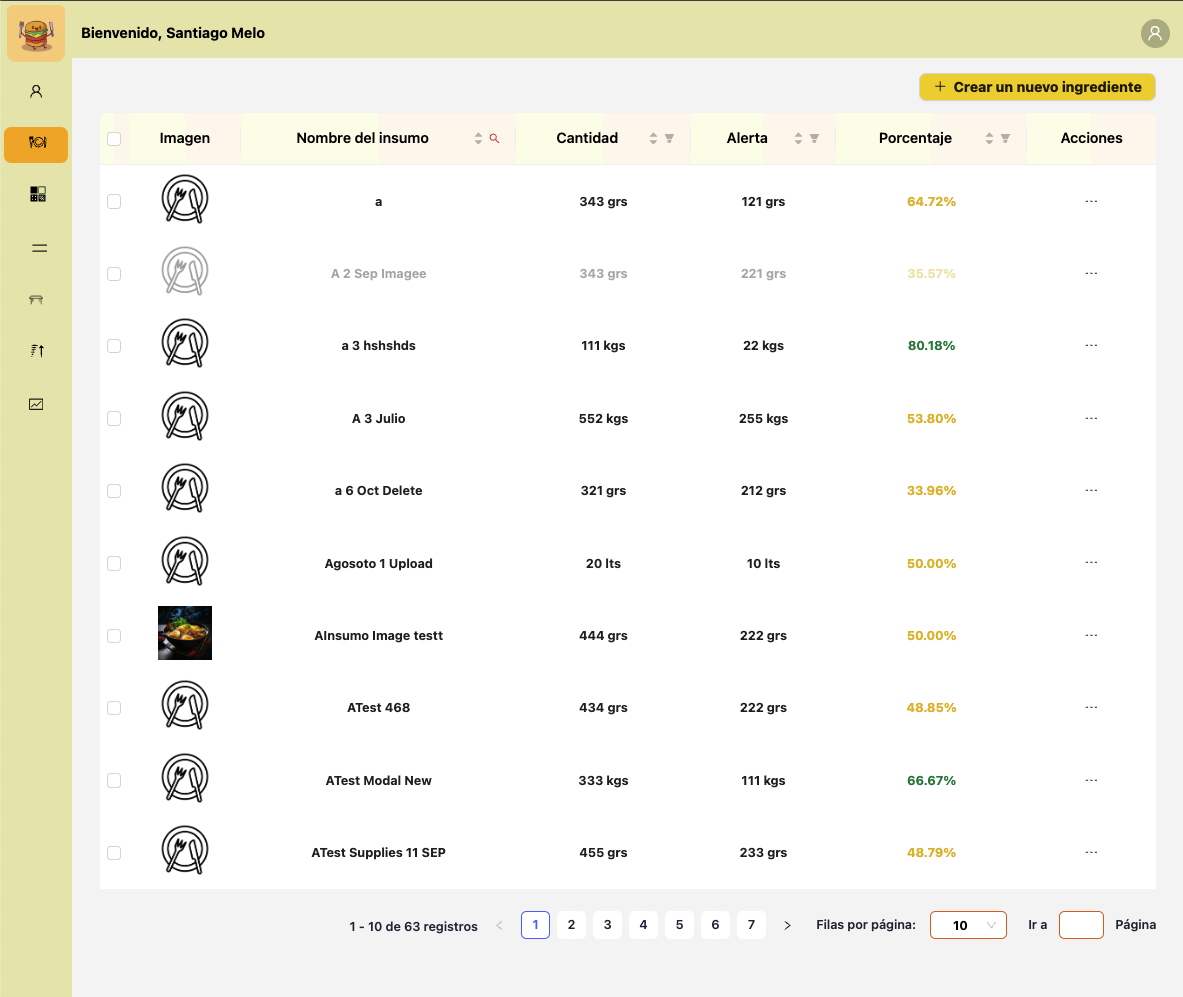Click the burger logo in top-left corner

[x=36, y=33]
